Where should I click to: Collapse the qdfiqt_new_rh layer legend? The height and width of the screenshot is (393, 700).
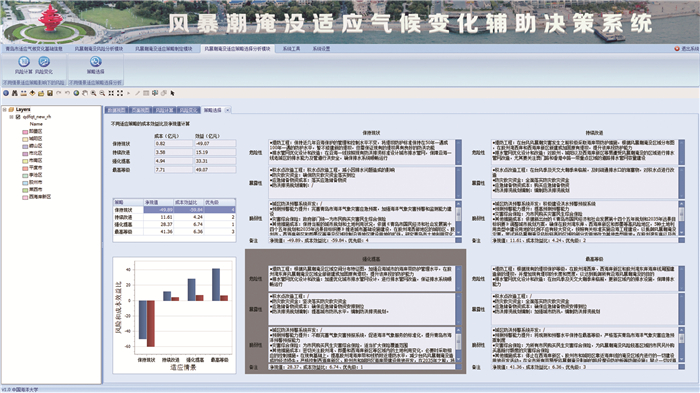click(11, 117)
